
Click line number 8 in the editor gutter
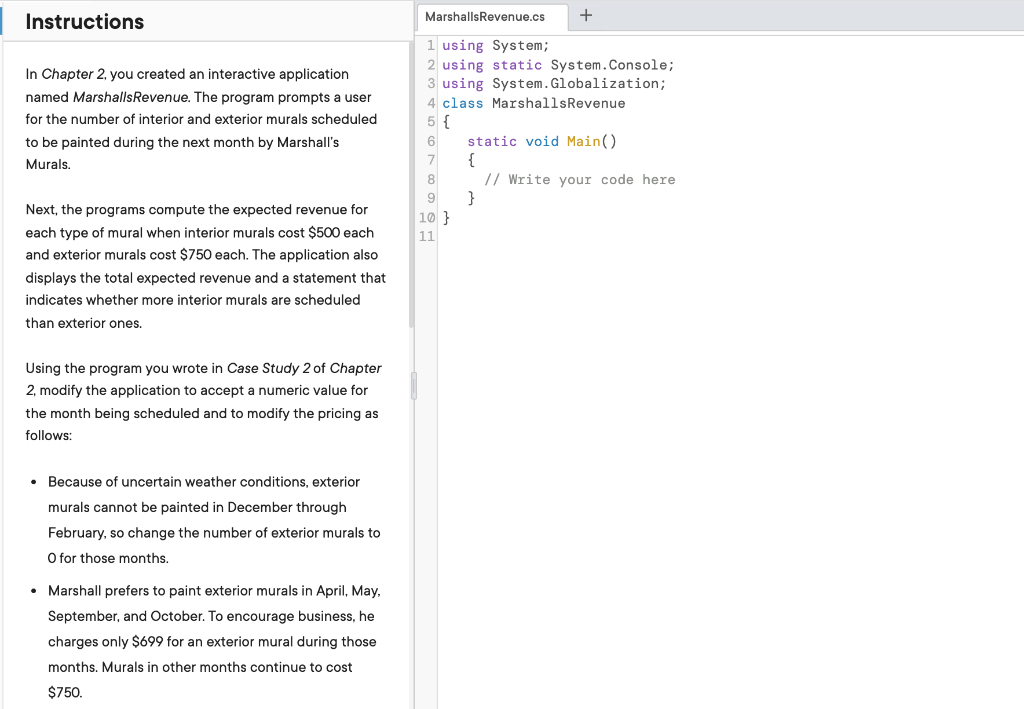431,179
